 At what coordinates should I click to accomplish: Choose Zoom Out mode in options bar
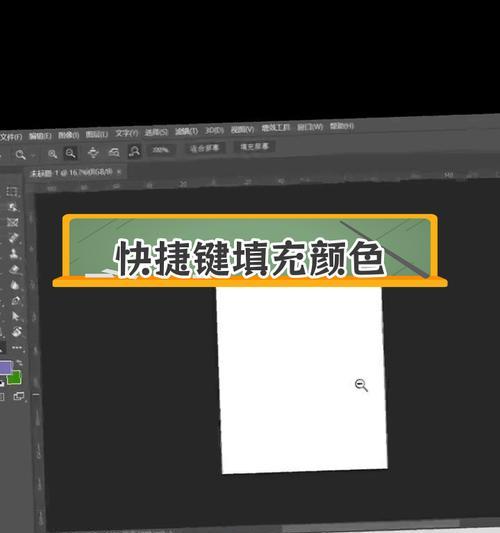(70, 153)
